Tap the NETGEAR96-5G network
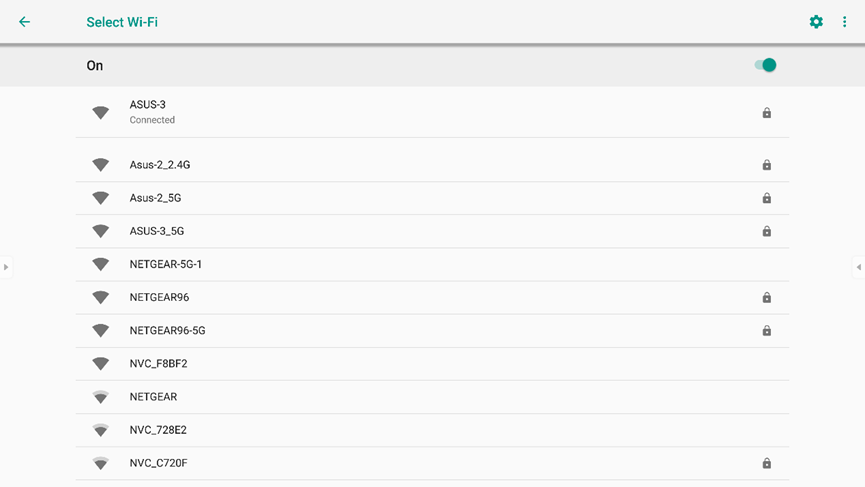This screenshot has height=487, width=865. pyautogui.click(x=432, y=330)
